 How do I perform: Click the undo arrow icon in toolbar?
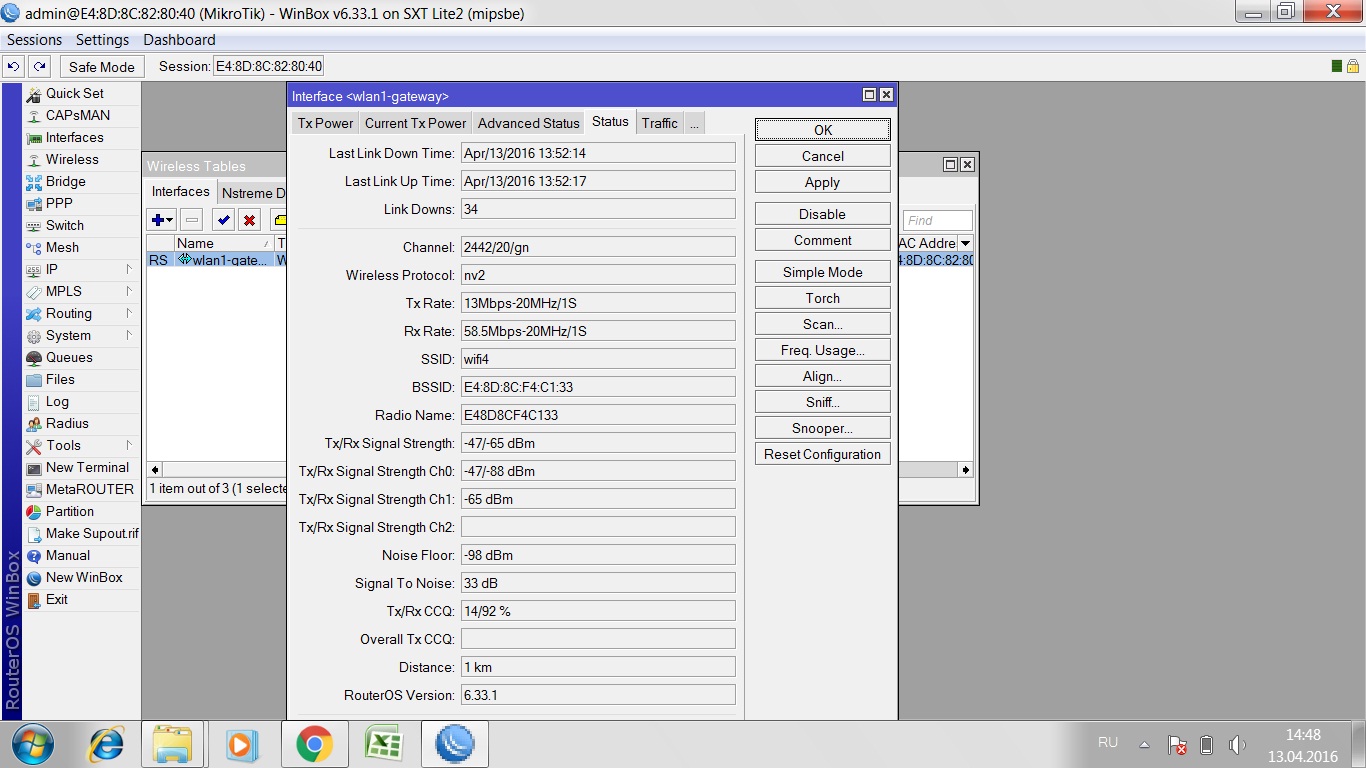point(13,66)
